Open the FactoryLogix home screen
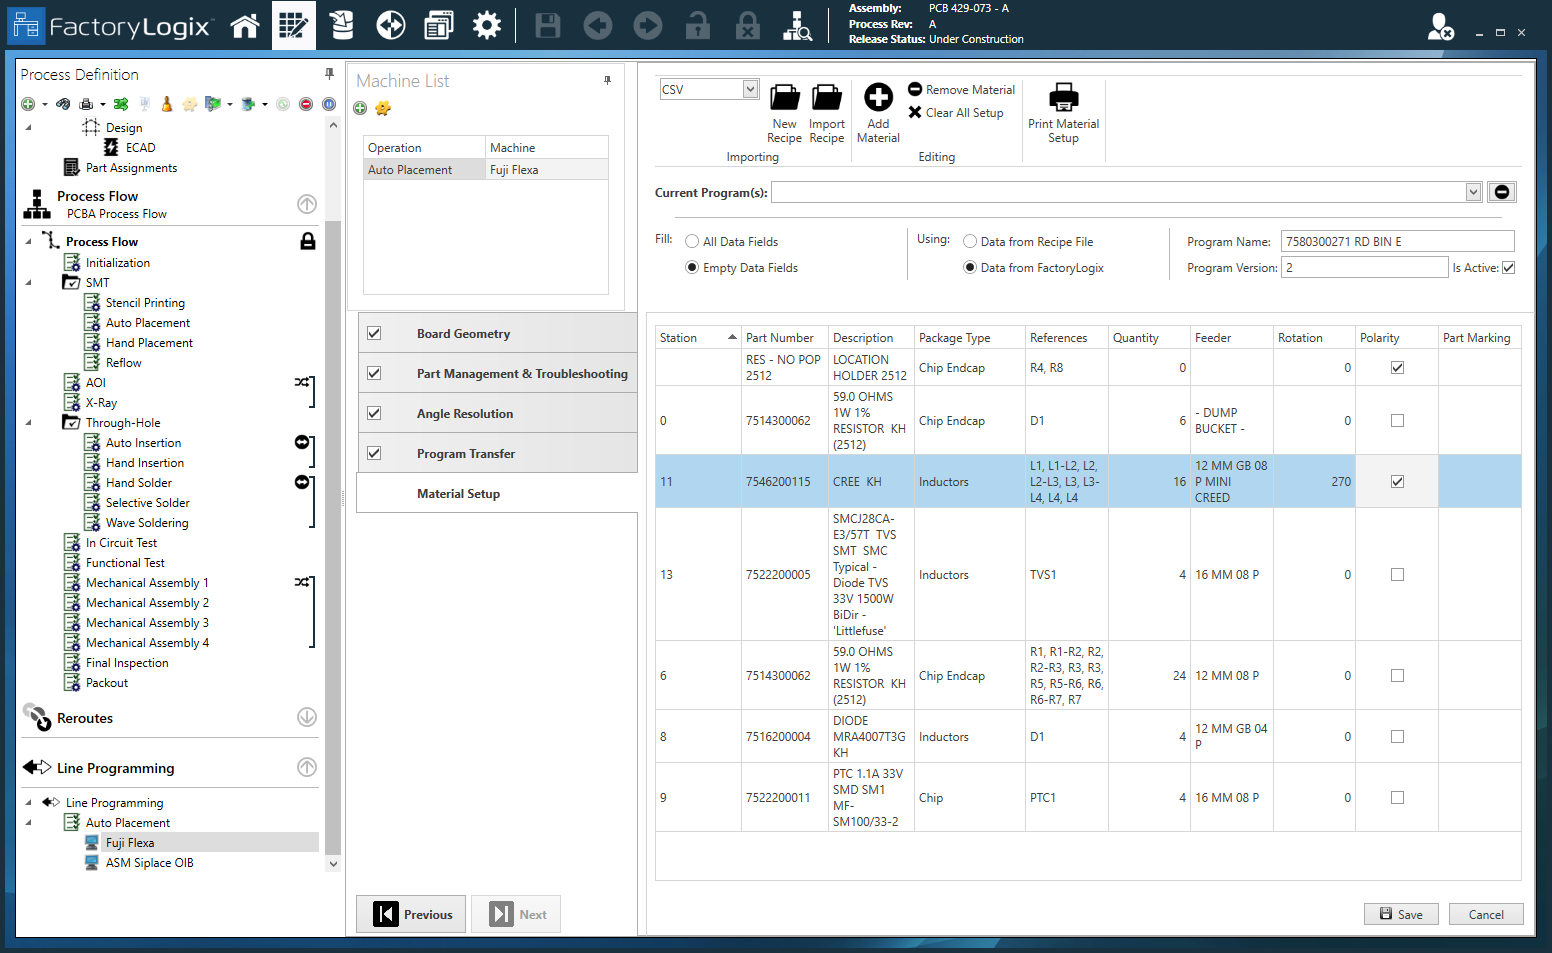Viewport: 1552px width, 953px height. click(245, 25)
